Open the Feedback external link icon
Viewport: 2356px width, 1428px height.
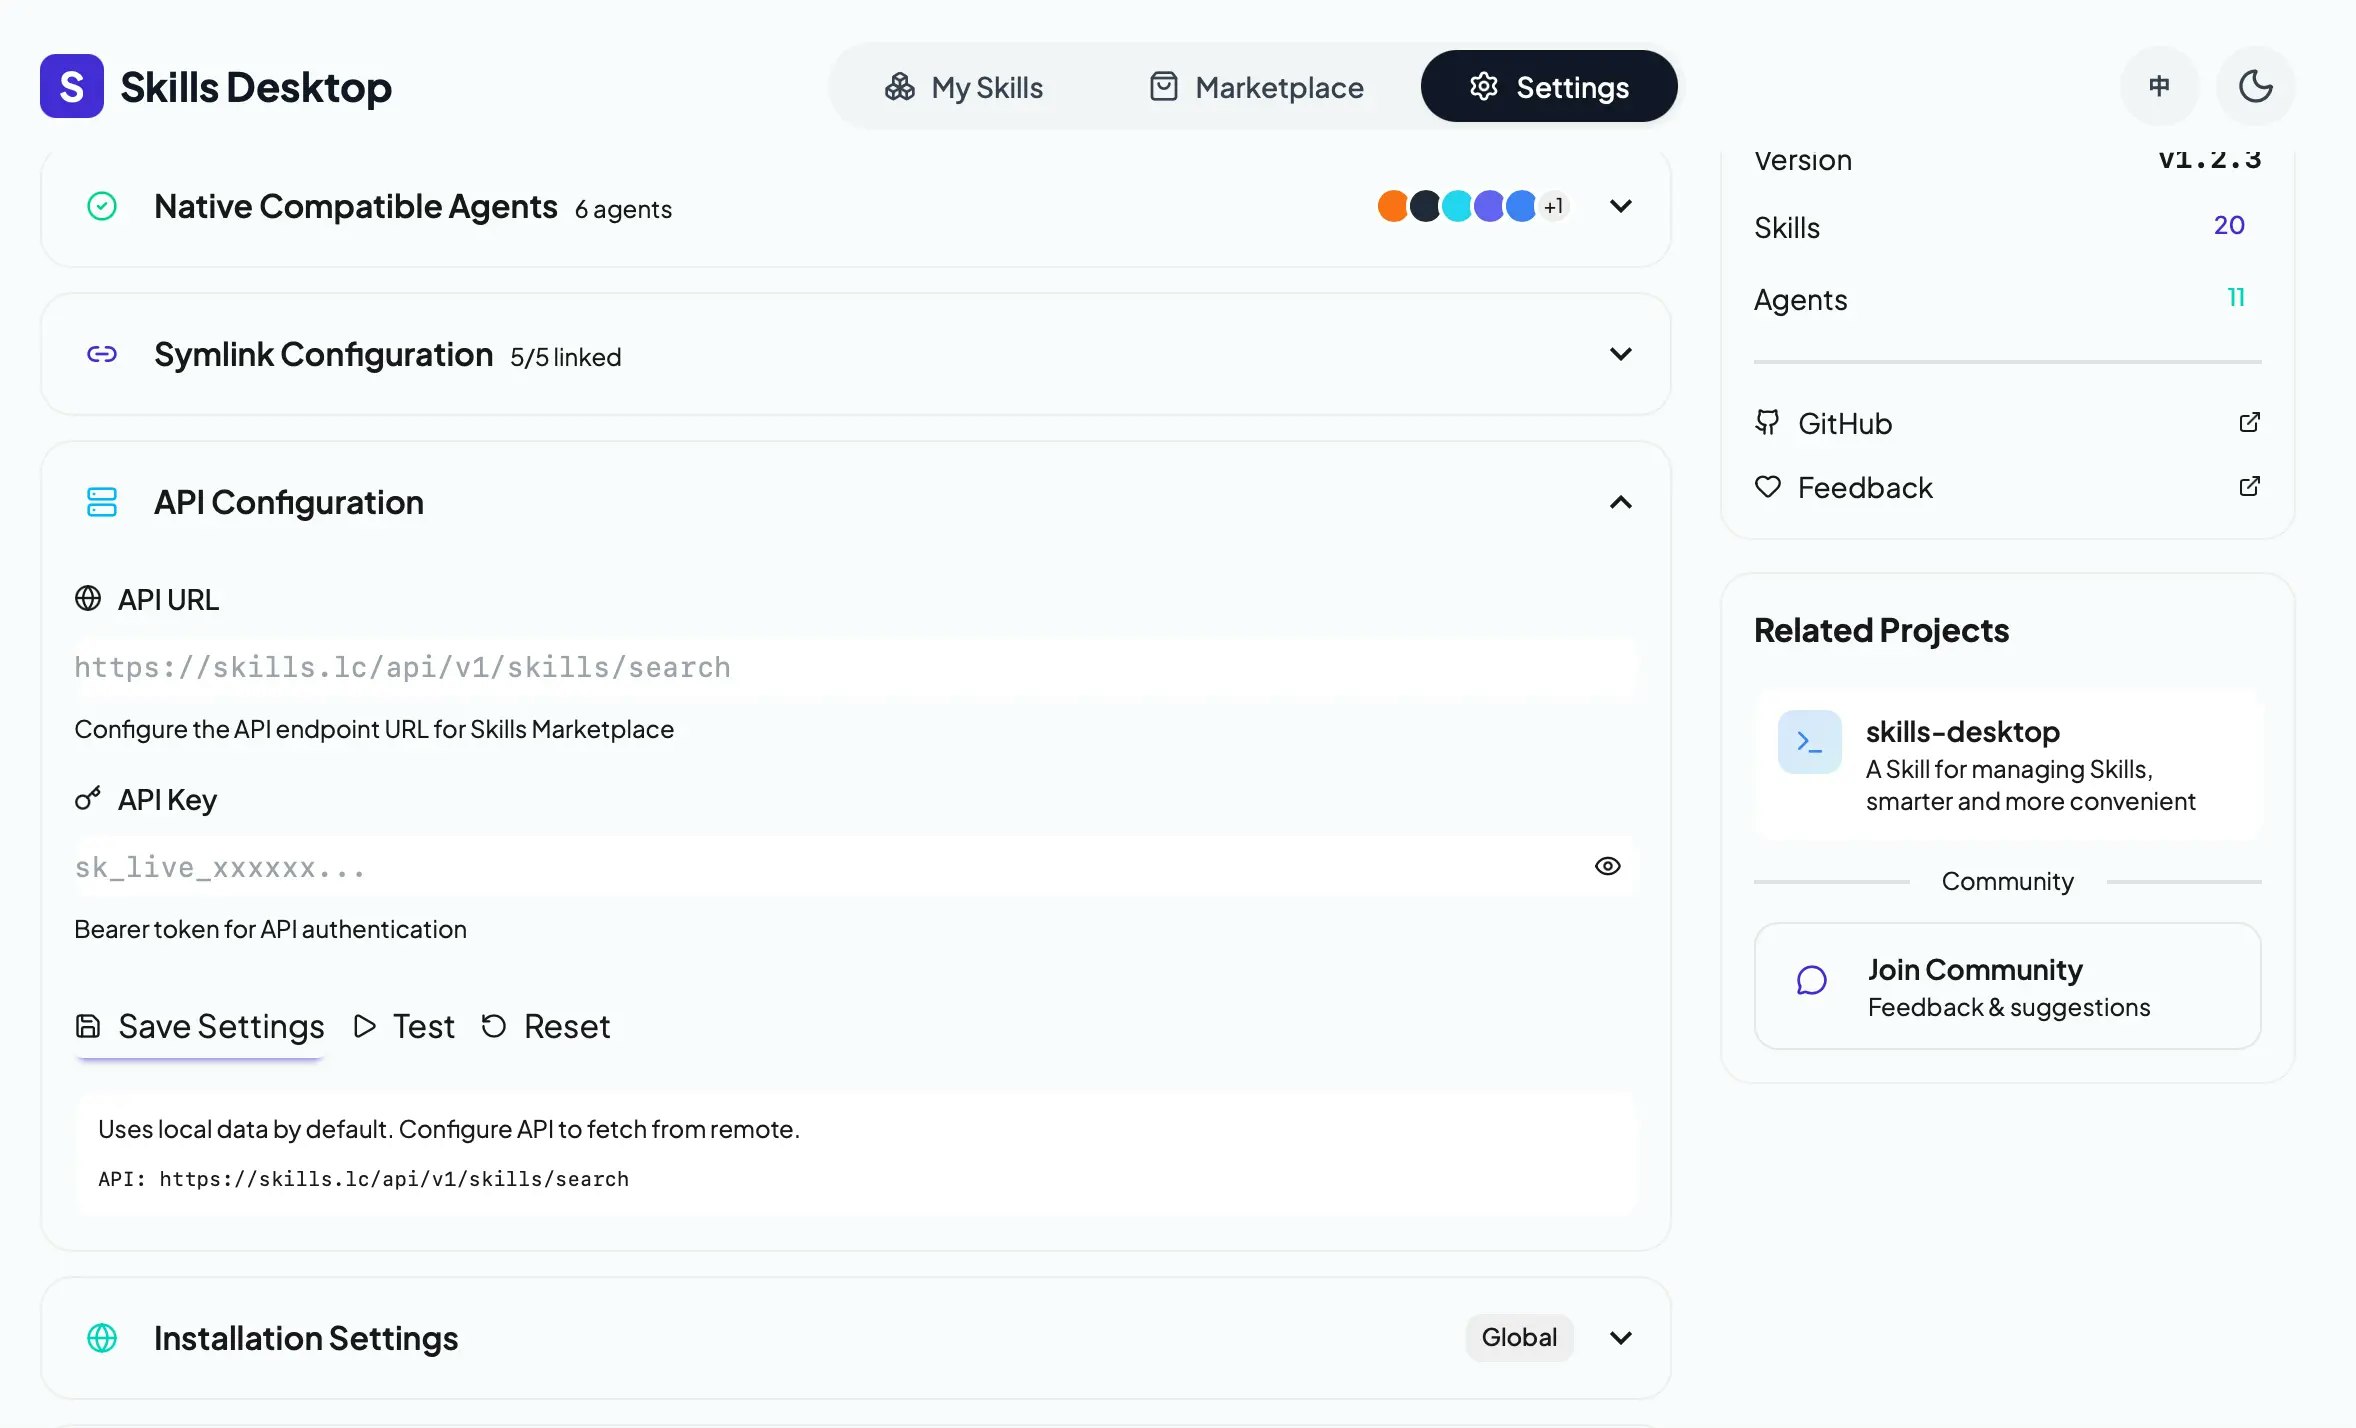2249,487
